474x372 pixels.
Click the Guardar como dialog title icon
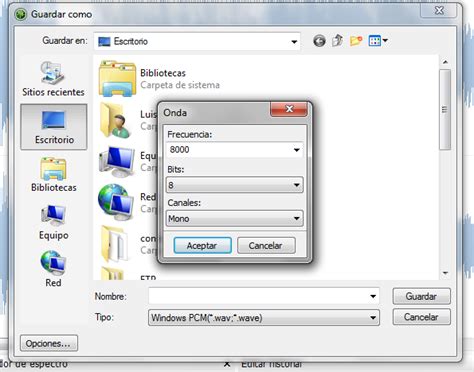pos(21,14)
